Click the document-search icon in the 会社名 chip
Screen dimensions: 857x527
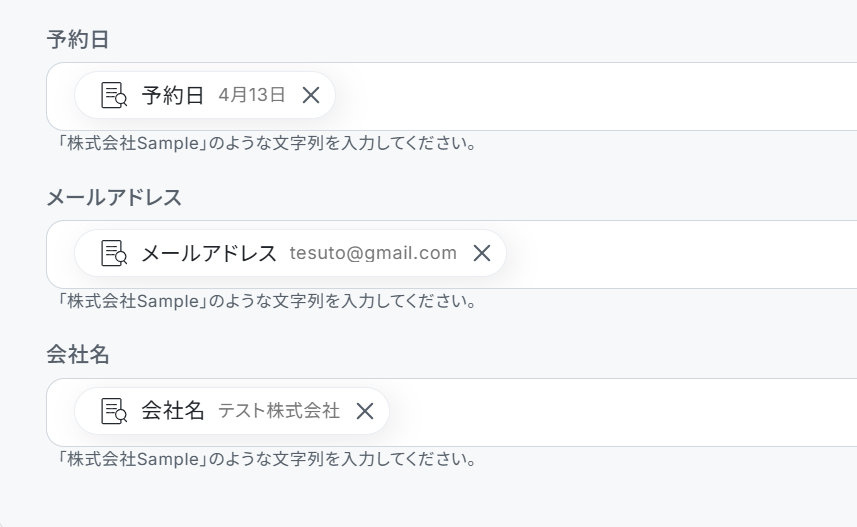point(114,411)
